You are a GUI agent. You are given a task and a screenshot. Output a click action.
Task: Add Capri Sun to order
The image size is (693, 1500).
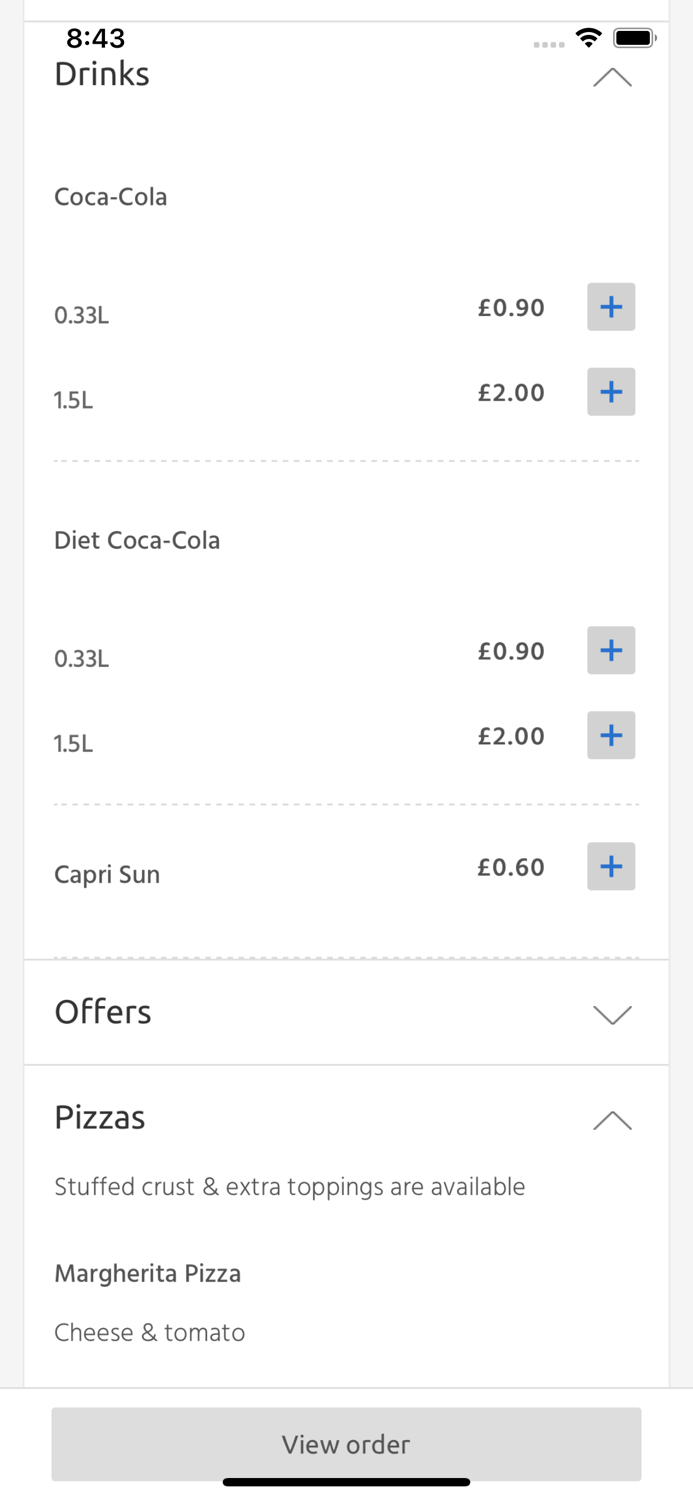tap(610, 866)
